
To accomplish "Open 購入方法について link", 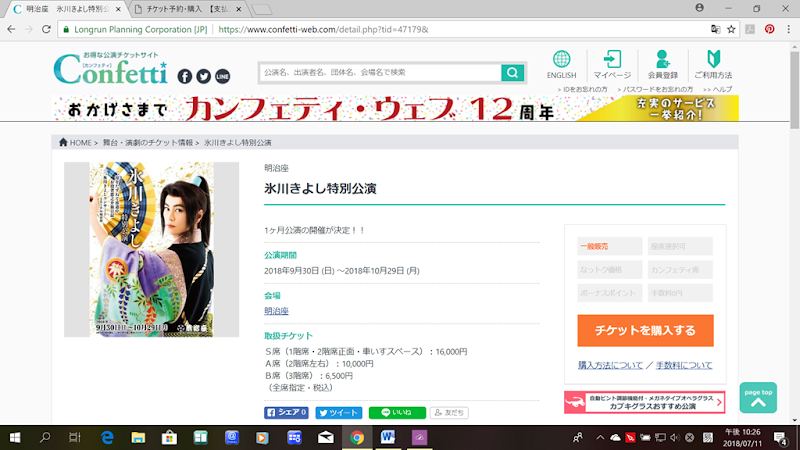I will (610, 365).
